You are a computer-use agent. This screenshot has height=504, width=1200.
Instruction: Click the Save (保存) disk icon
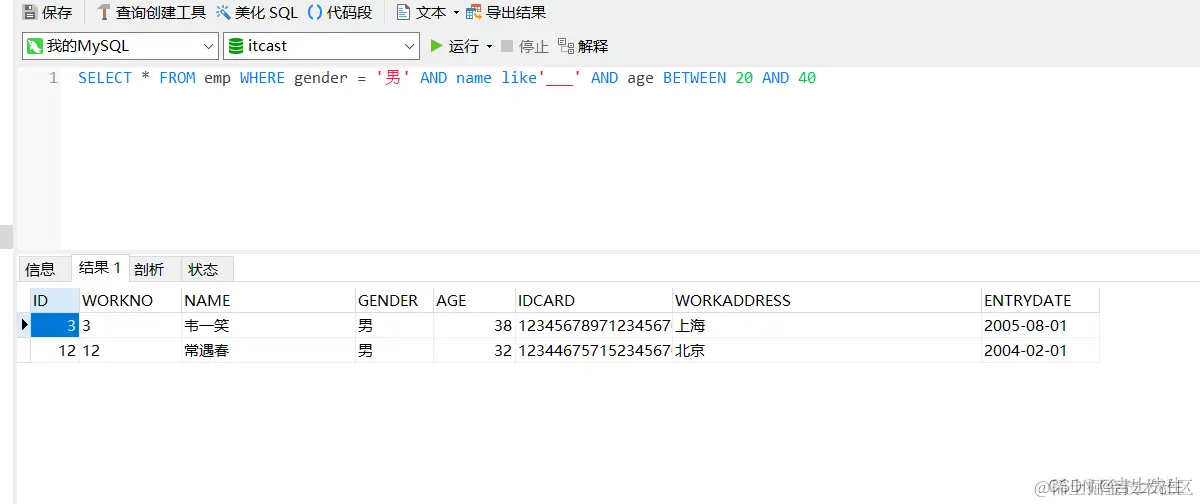(30, 13)
